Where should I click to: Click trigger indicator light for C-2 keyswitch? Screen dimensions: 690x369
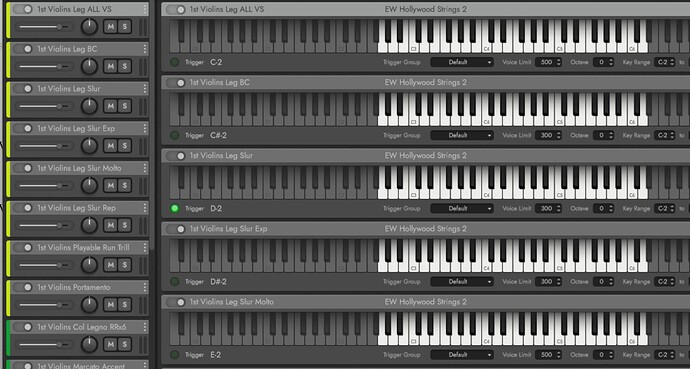coord(175,62)
